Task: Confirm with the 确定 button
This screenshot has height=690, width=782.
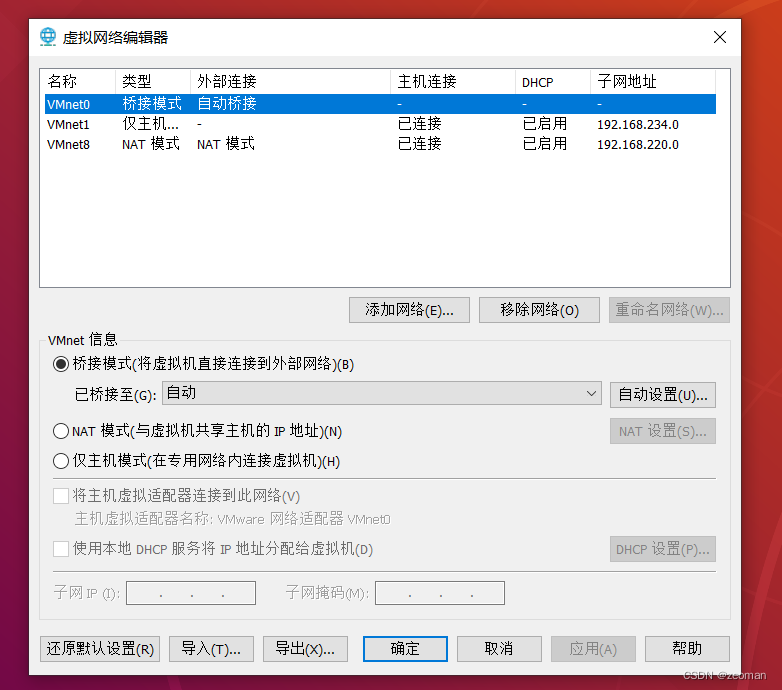Action: [x=405, y=649]
